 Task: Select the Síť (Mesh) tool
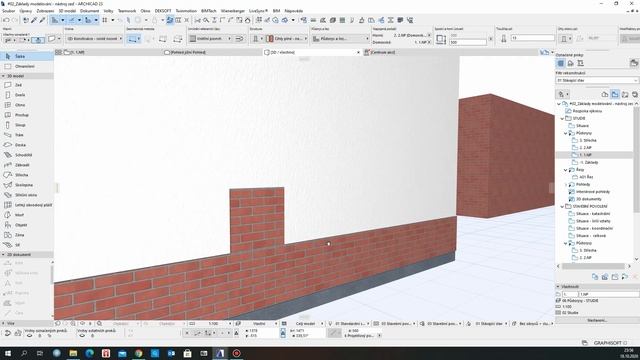tap(27, 245)
